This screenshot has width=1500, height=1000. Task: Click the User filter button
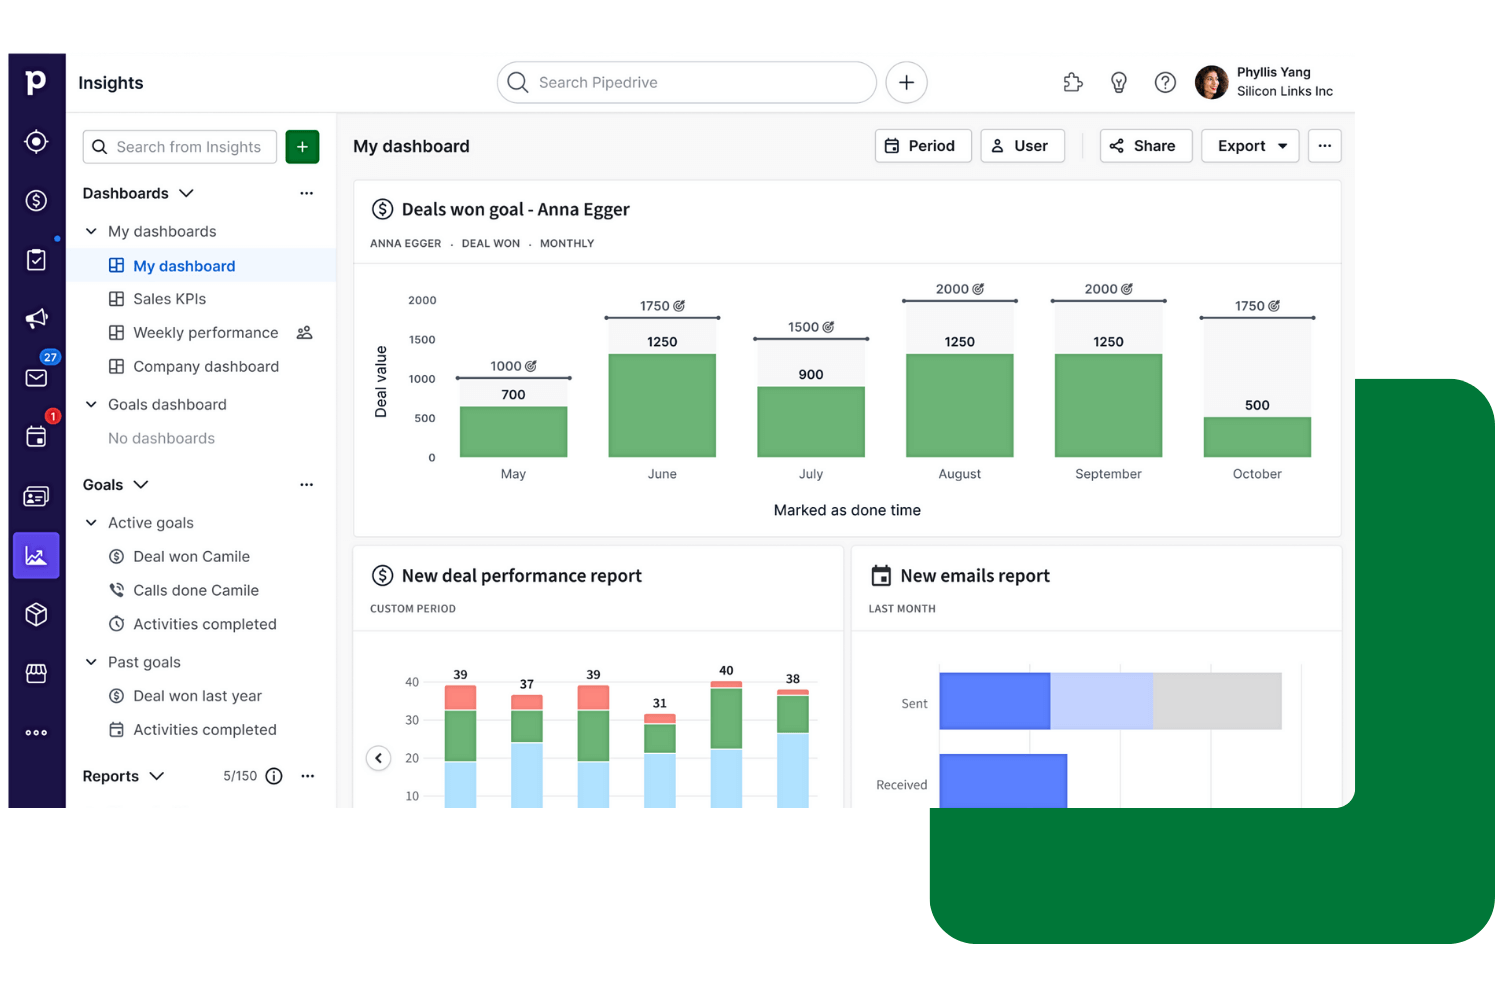pyautogui.click(x=1022, y=146)
